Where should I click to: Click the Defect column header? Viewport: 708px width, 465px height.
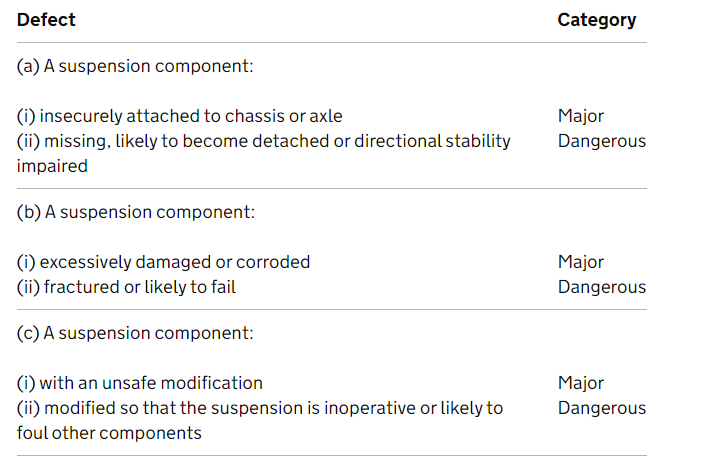coord(46,20)
